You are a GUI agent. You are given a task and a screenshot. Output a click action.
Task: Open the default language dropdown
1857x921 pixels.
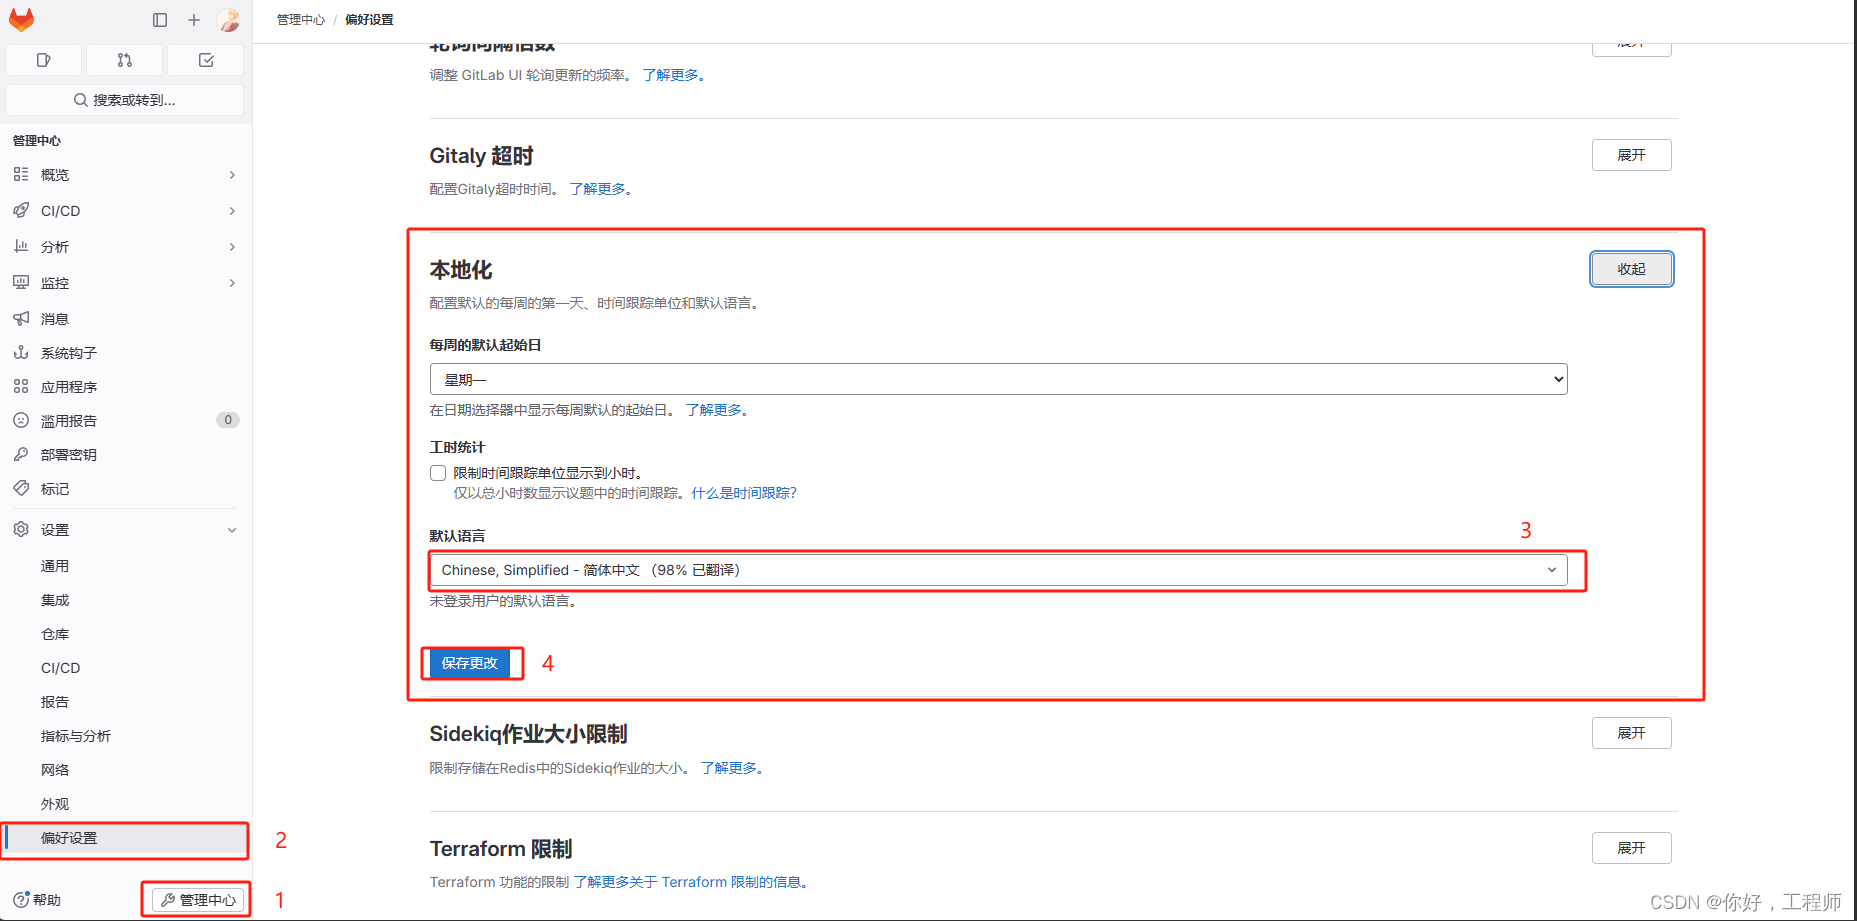[x=998, y=570]
